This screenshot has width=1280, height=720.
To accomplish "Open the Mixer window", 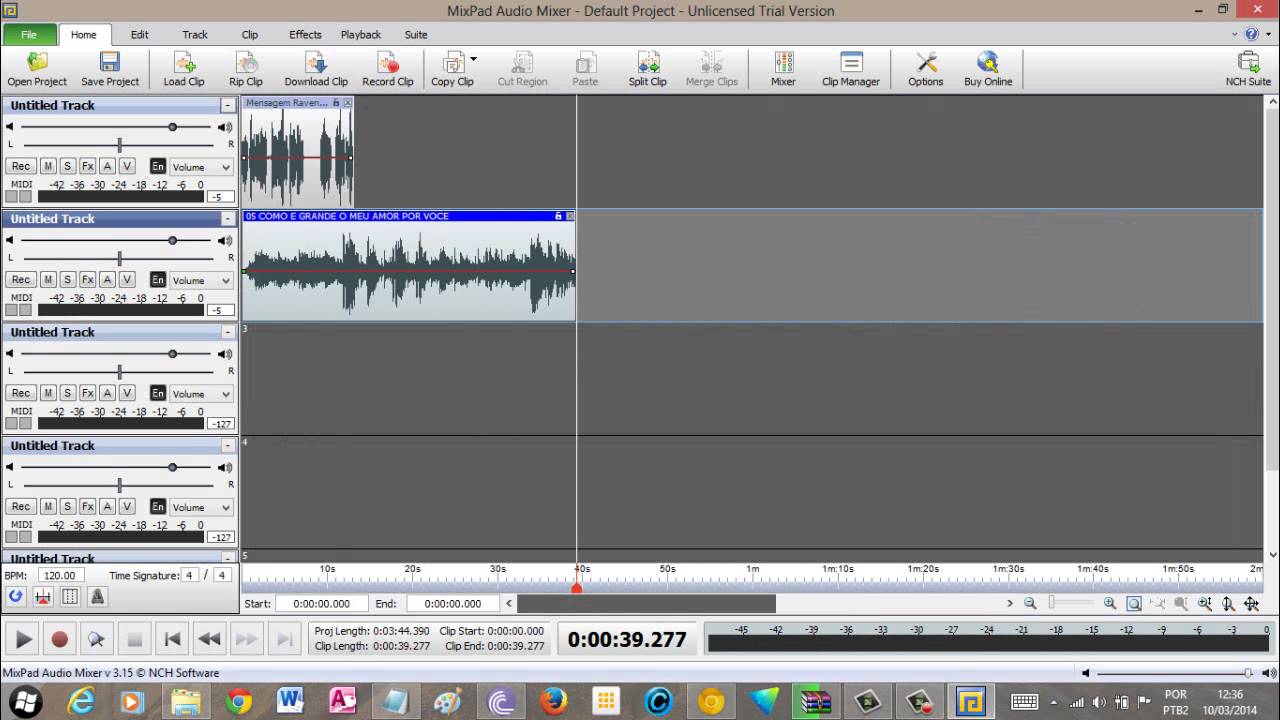I will 783,69.
